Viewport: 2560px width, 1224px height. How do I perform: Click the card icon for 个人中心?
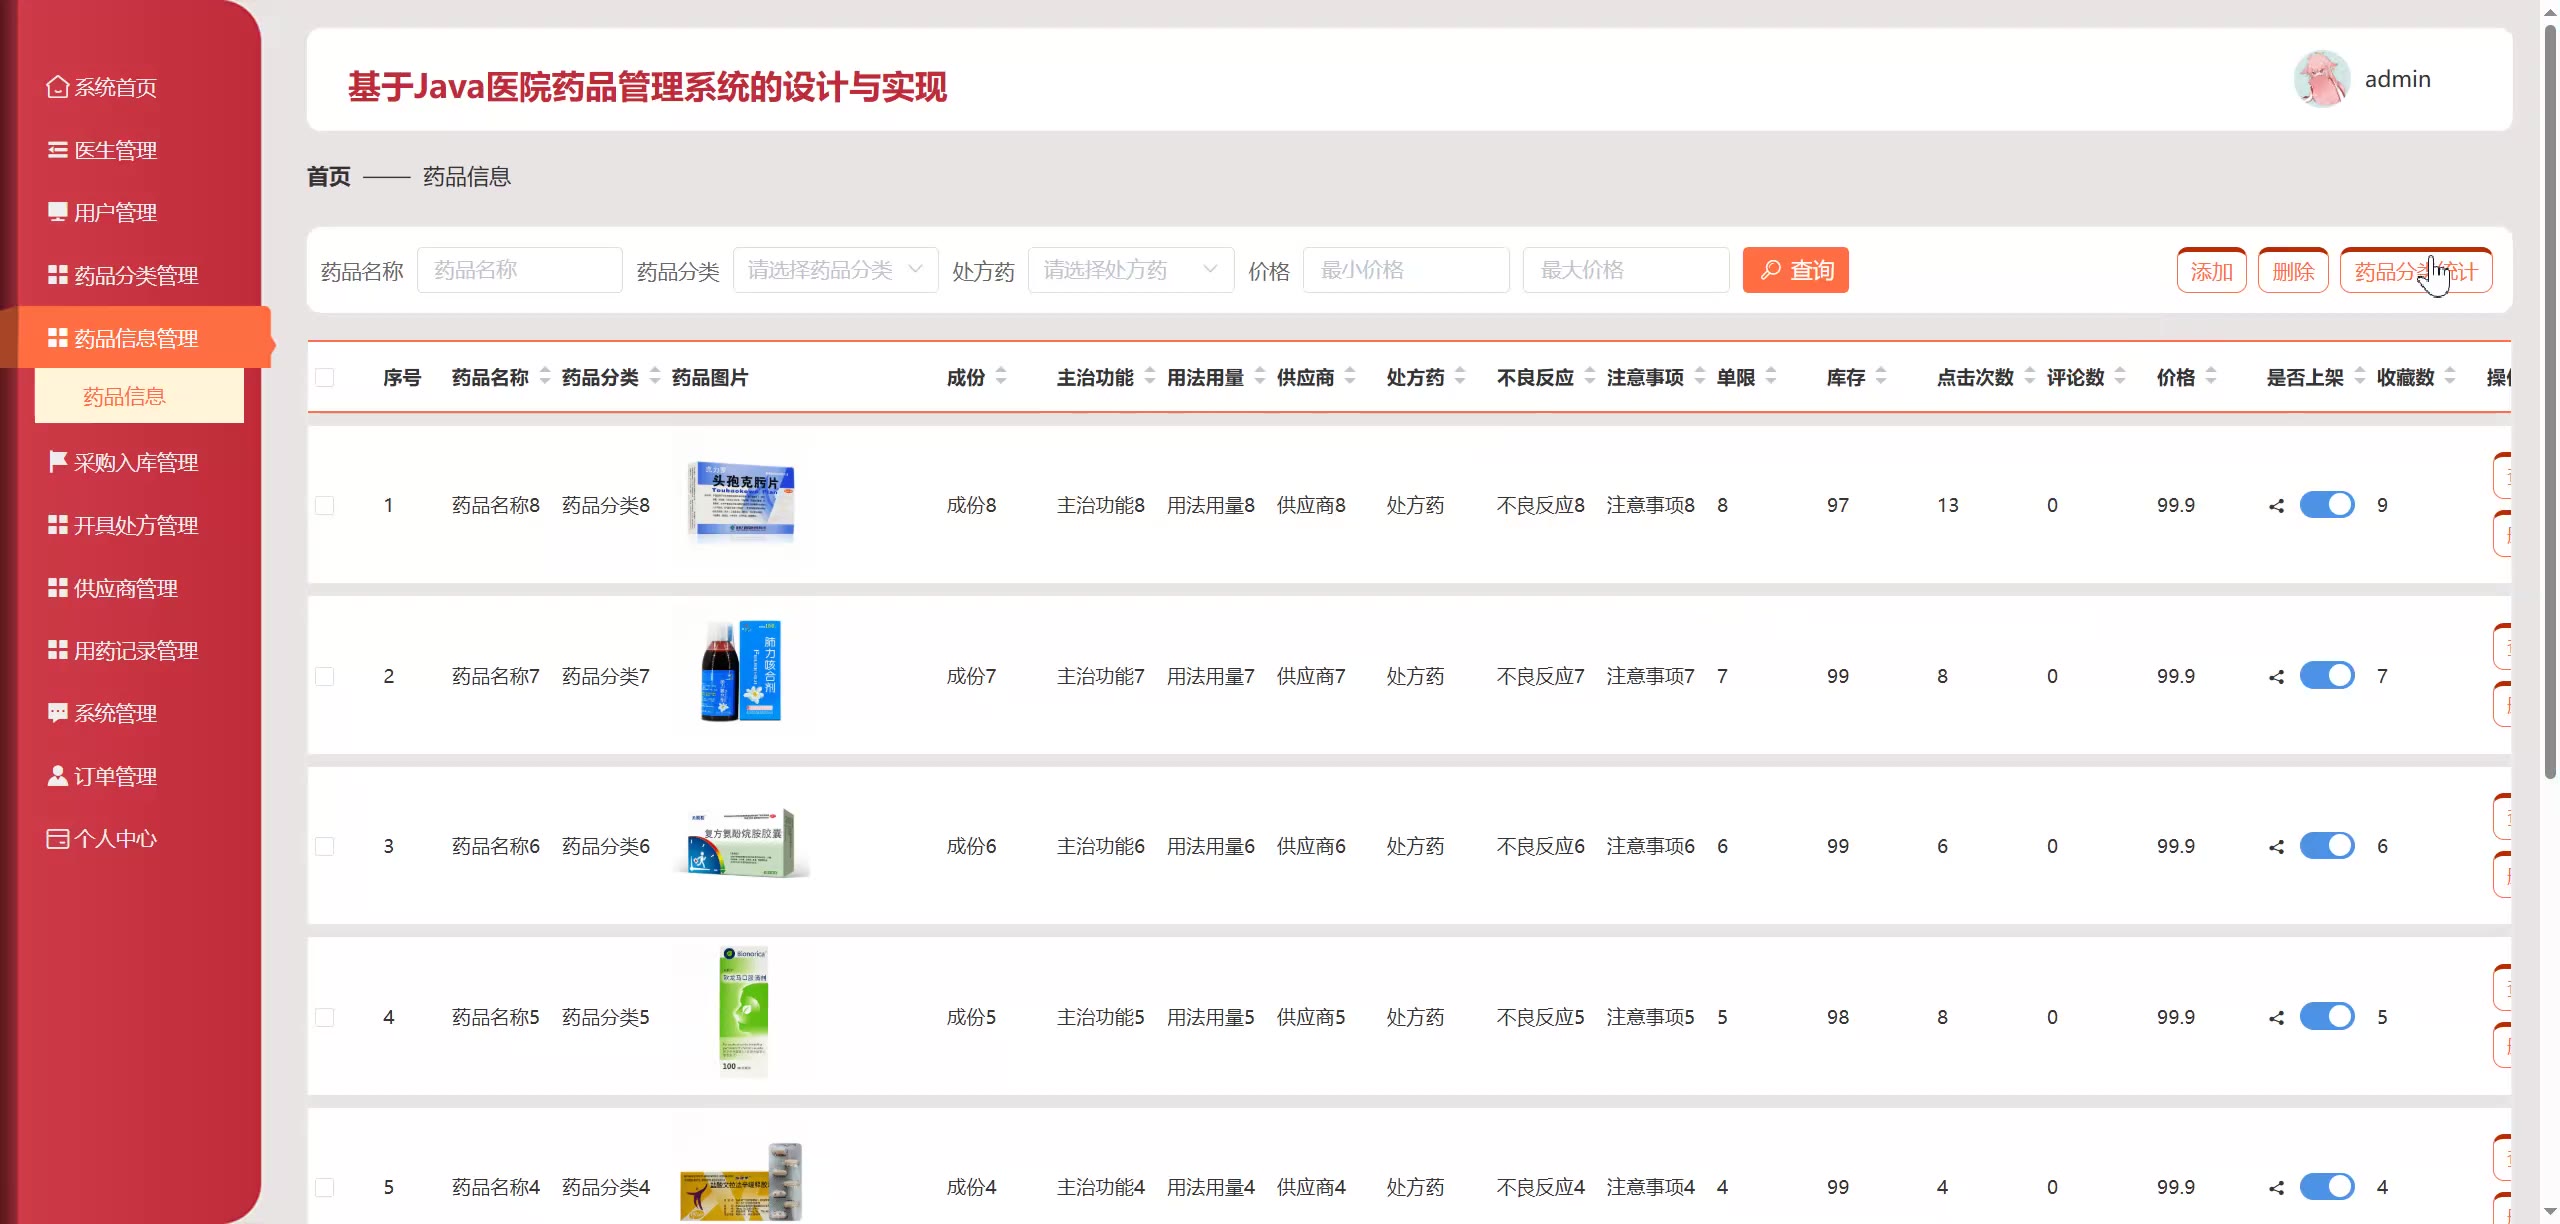pyautogui.click(x=57, y=838)
